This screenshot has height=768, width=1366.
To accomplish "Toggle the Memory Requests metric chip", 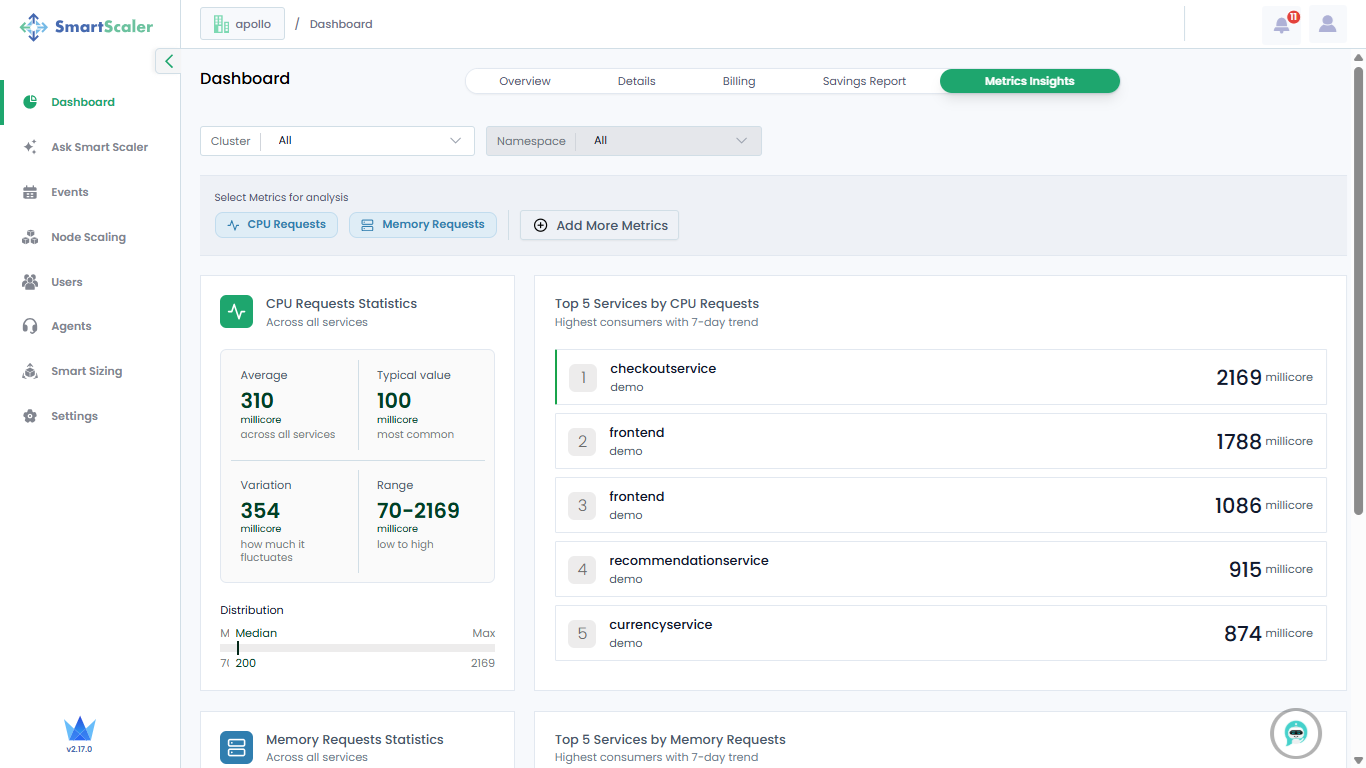I will coord(422,225).
